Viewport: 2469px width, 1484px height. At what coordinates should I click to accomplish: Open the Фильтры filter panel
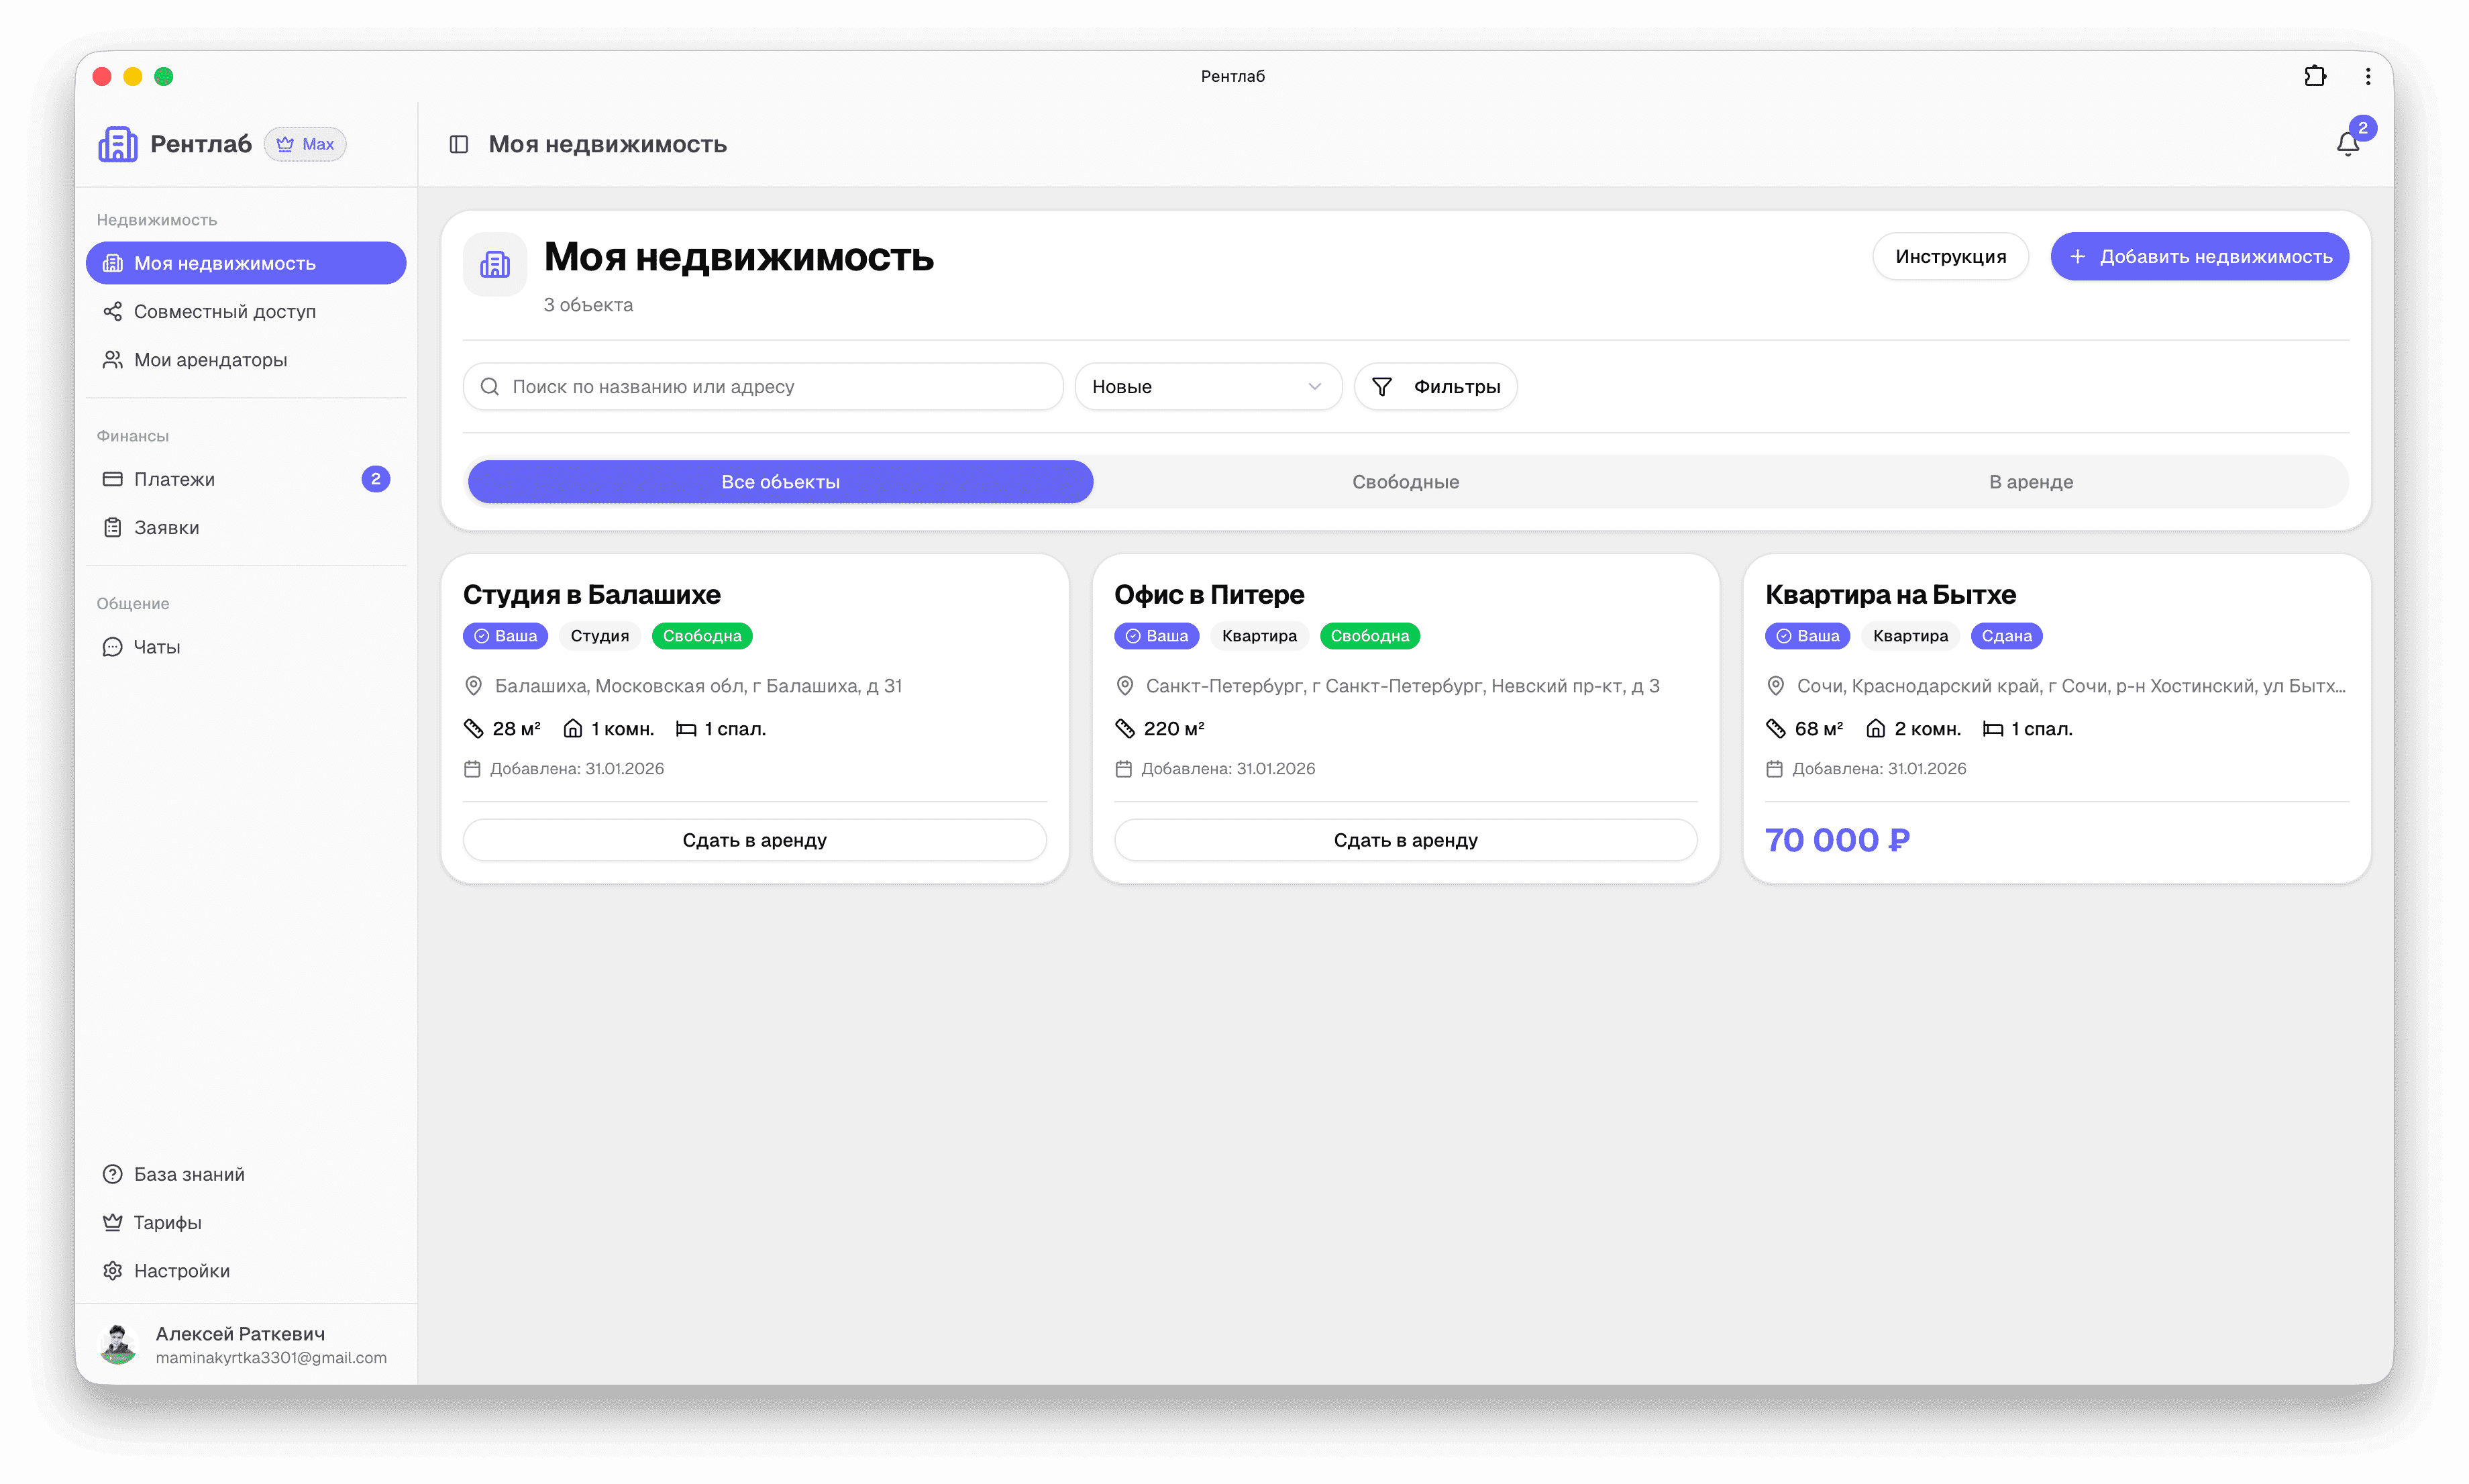click(1435, 386)
